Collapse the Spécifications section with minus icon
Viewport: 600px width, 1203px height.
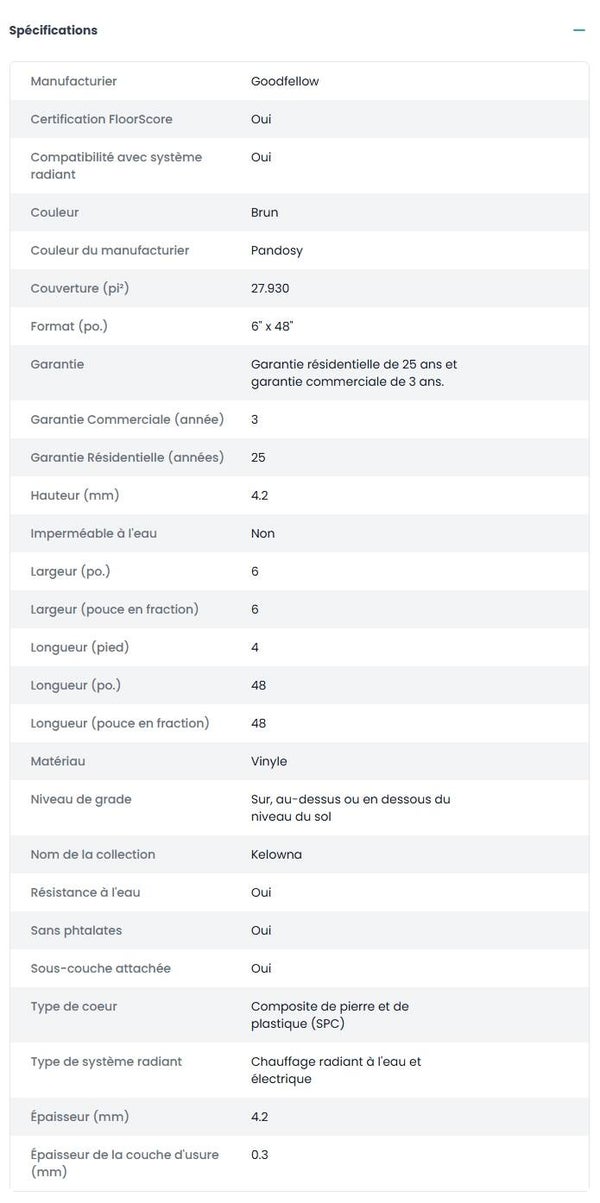click(x=579, y=31)
